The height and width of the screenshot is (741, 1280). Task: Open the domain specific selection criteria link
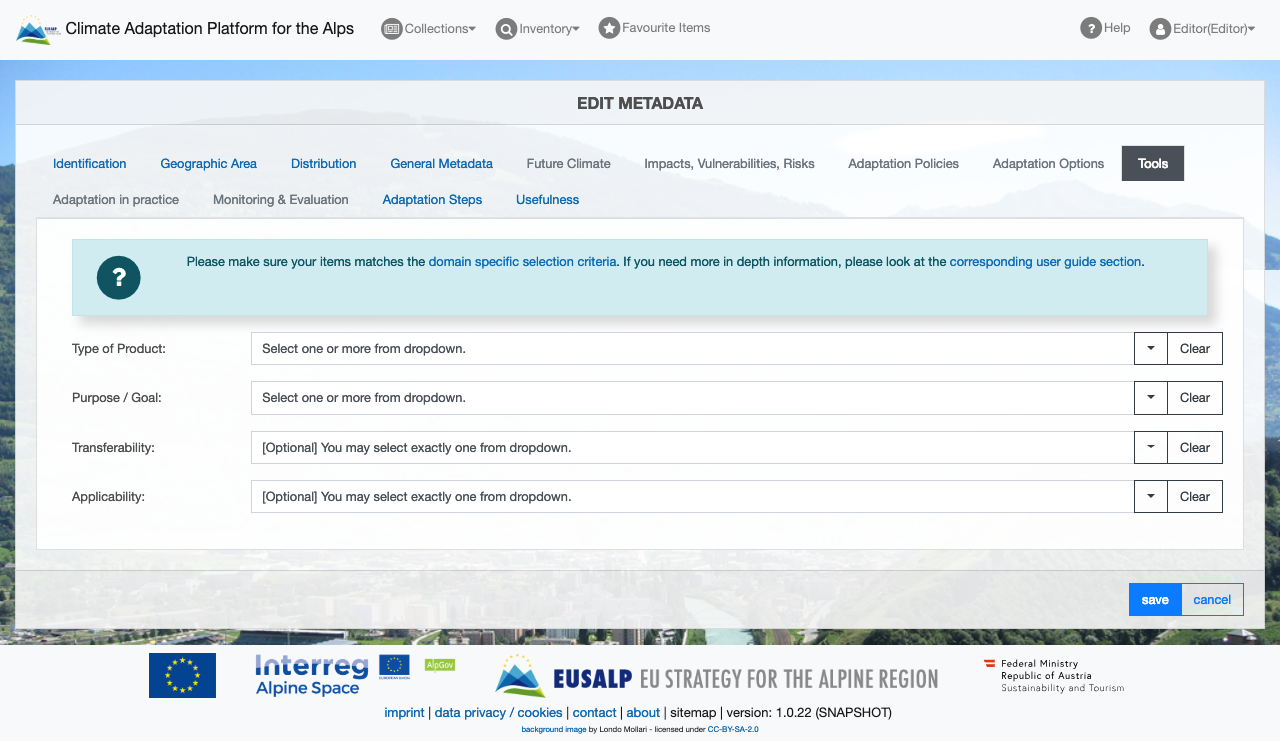[x=522, y=262]
